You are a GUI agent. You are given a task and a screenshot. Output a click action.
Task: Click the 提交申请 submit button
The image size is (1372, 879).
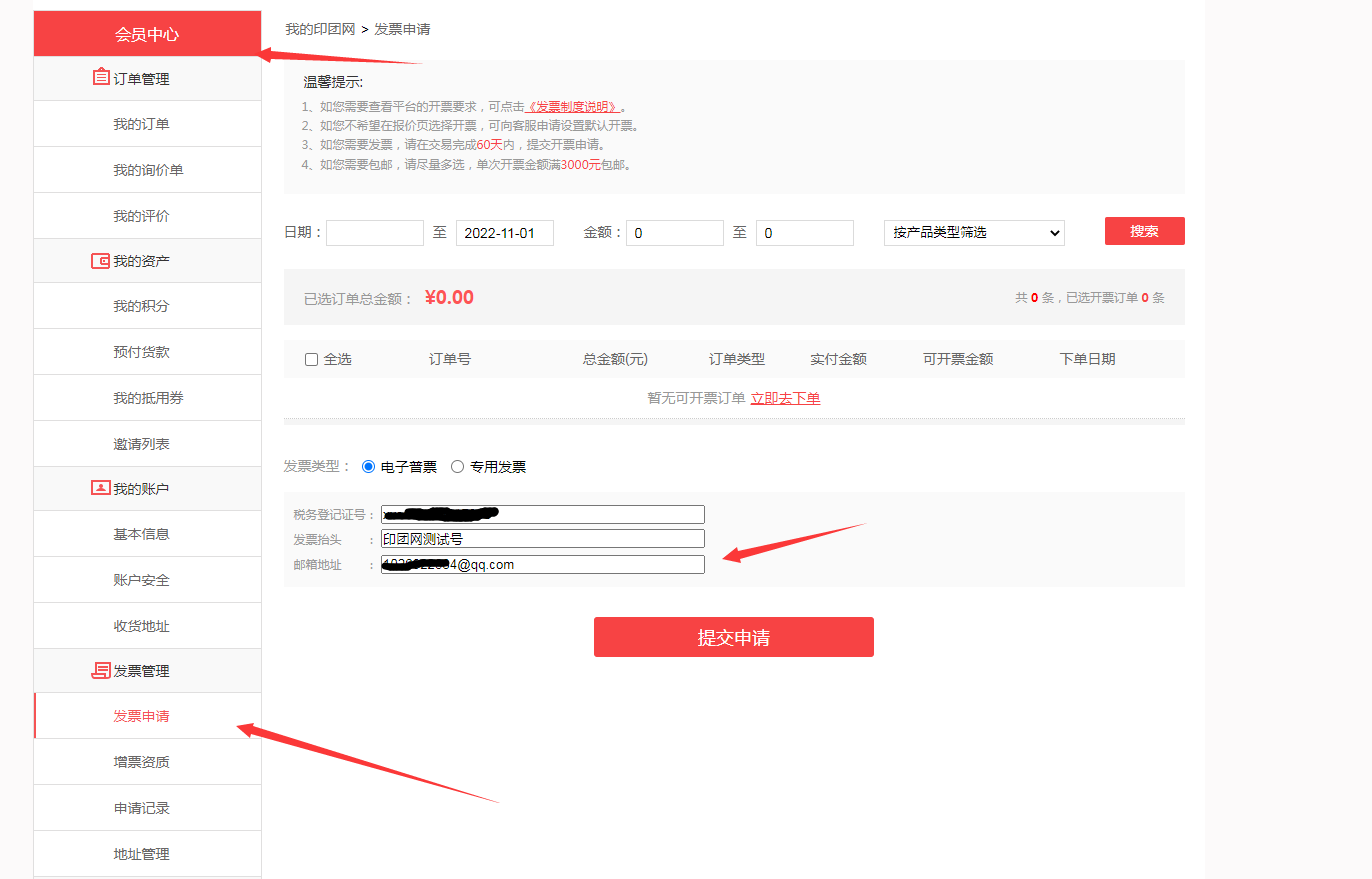click(x=733, y=637)
